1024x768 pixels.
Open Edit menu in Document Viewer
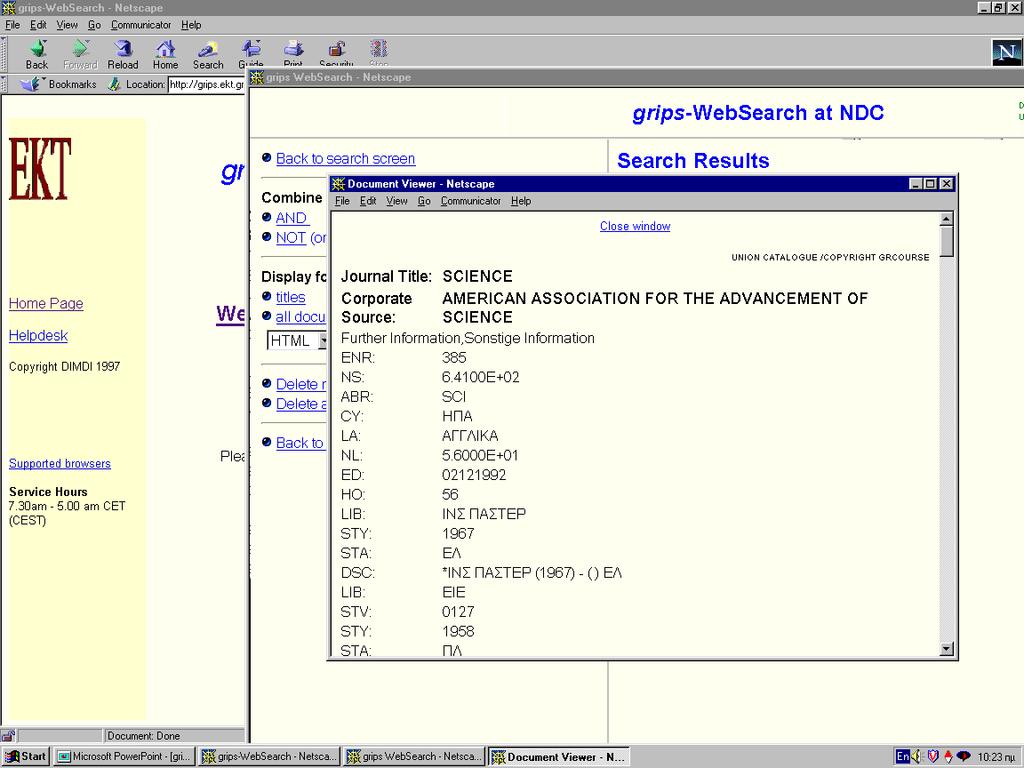coord(368,201)
